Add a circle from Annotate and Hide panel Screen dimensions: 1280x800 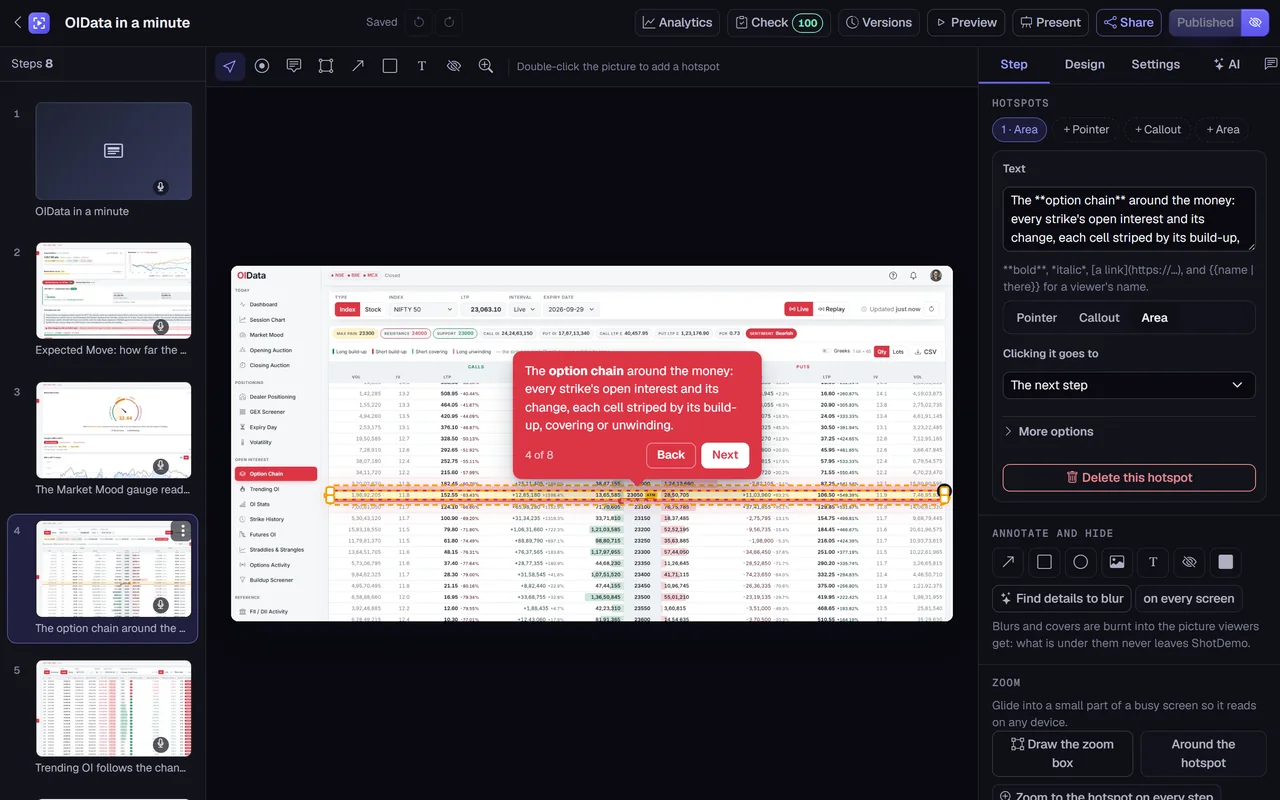click(x=1080, y=562)
